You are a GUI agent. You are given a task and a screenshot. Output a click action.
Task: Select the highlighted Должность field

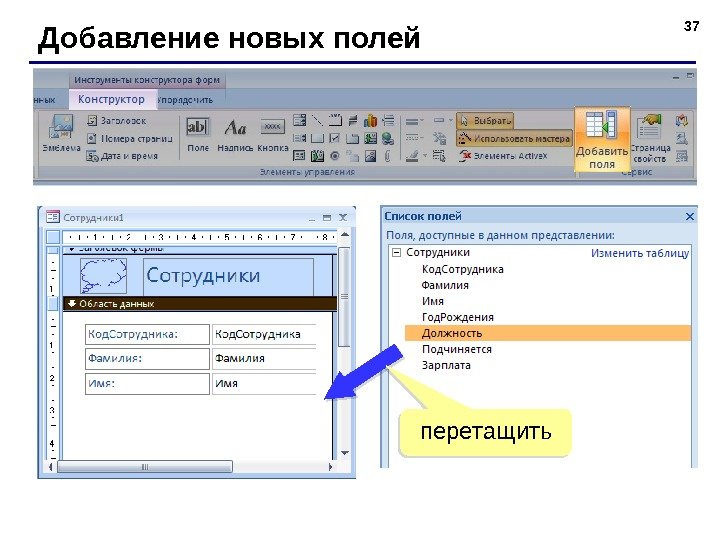(548, 333)
